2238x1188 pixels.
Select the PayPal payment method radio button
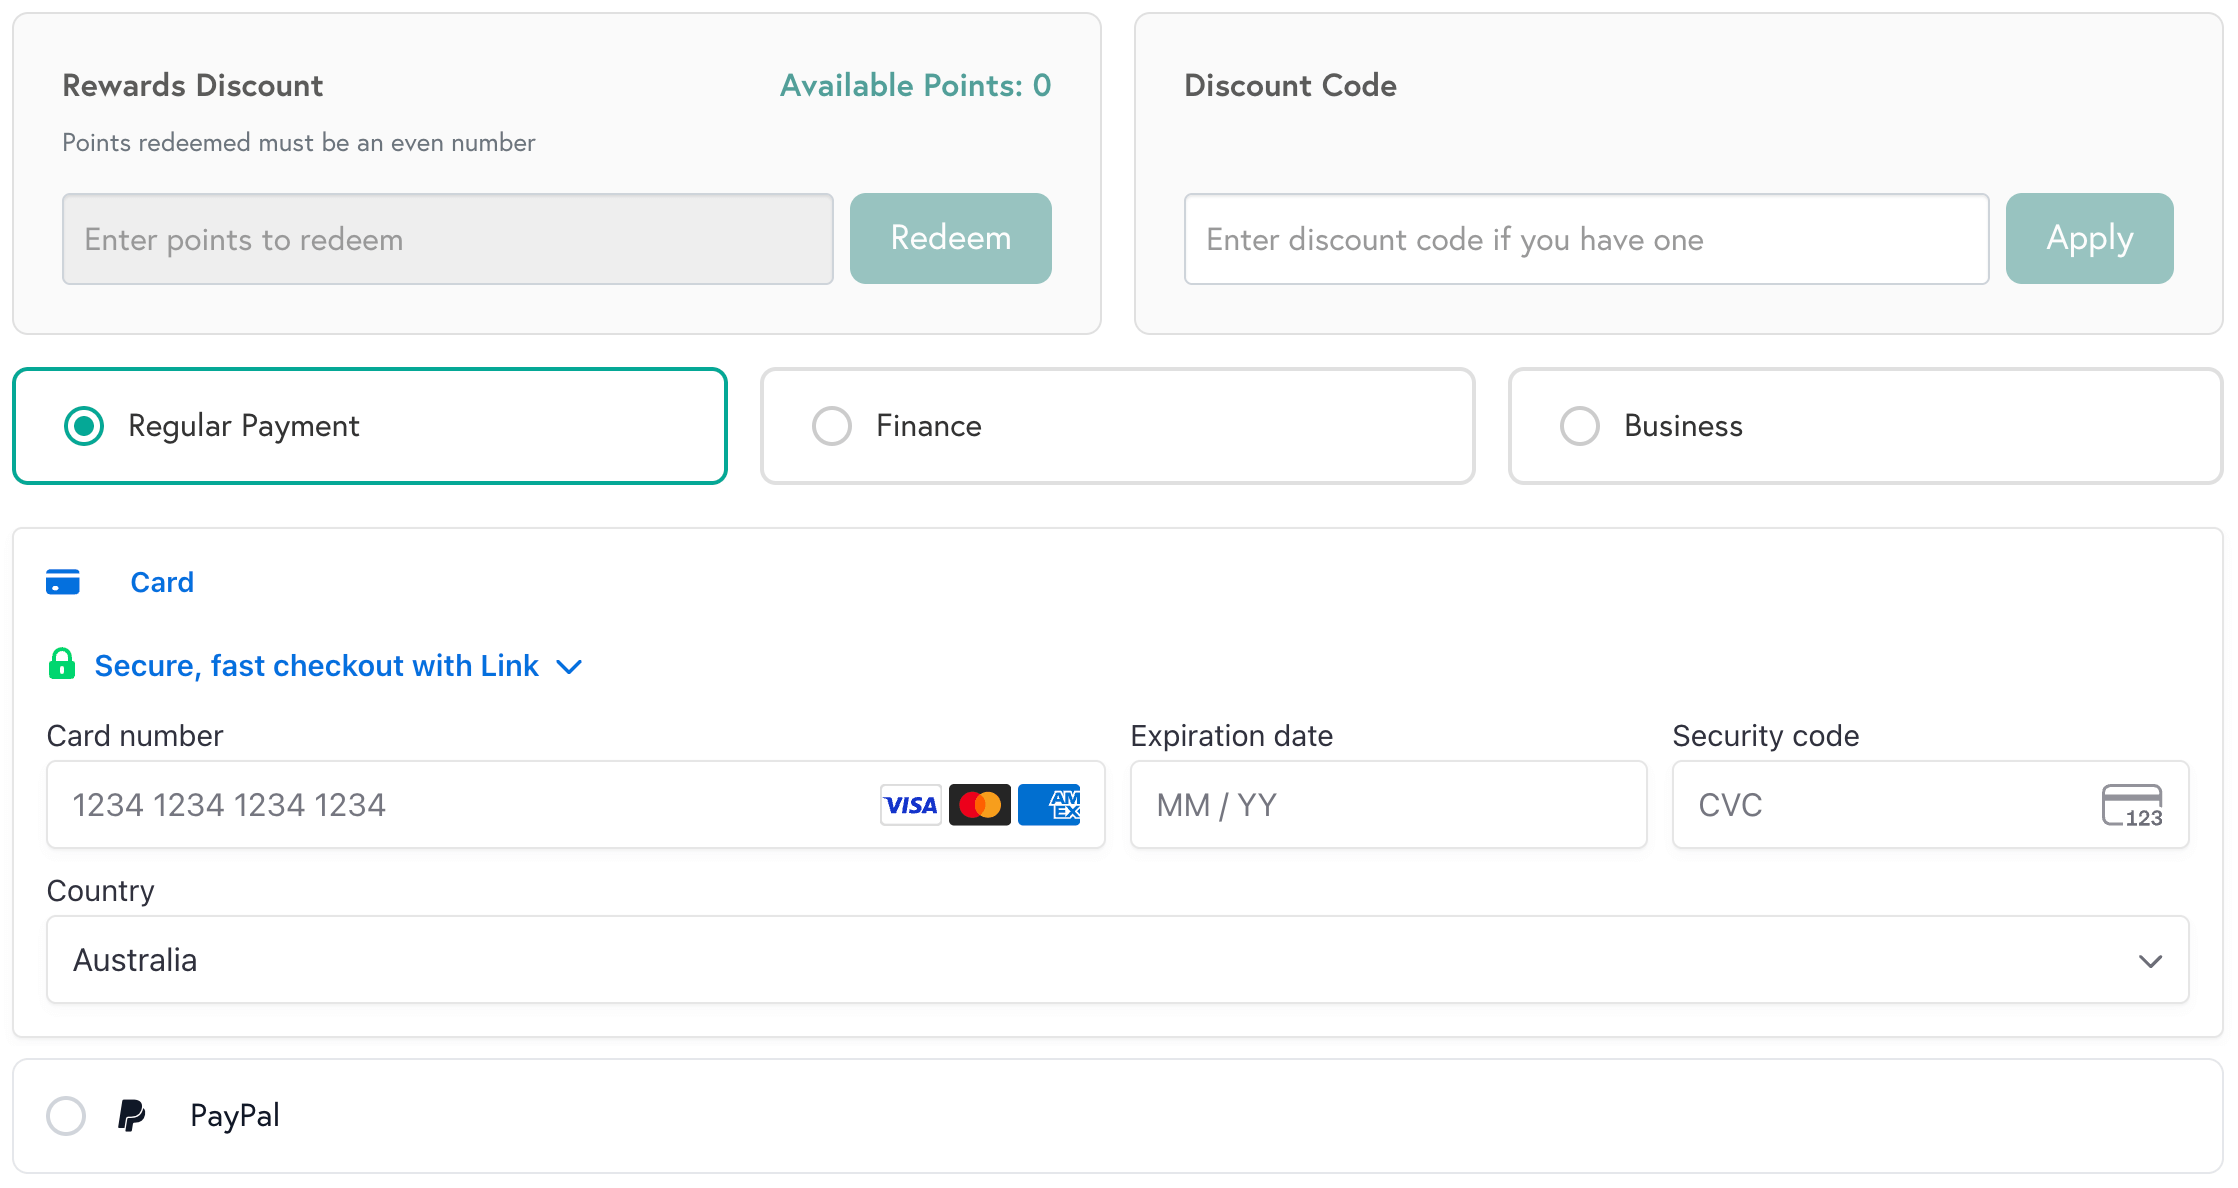coord(66,1115)
